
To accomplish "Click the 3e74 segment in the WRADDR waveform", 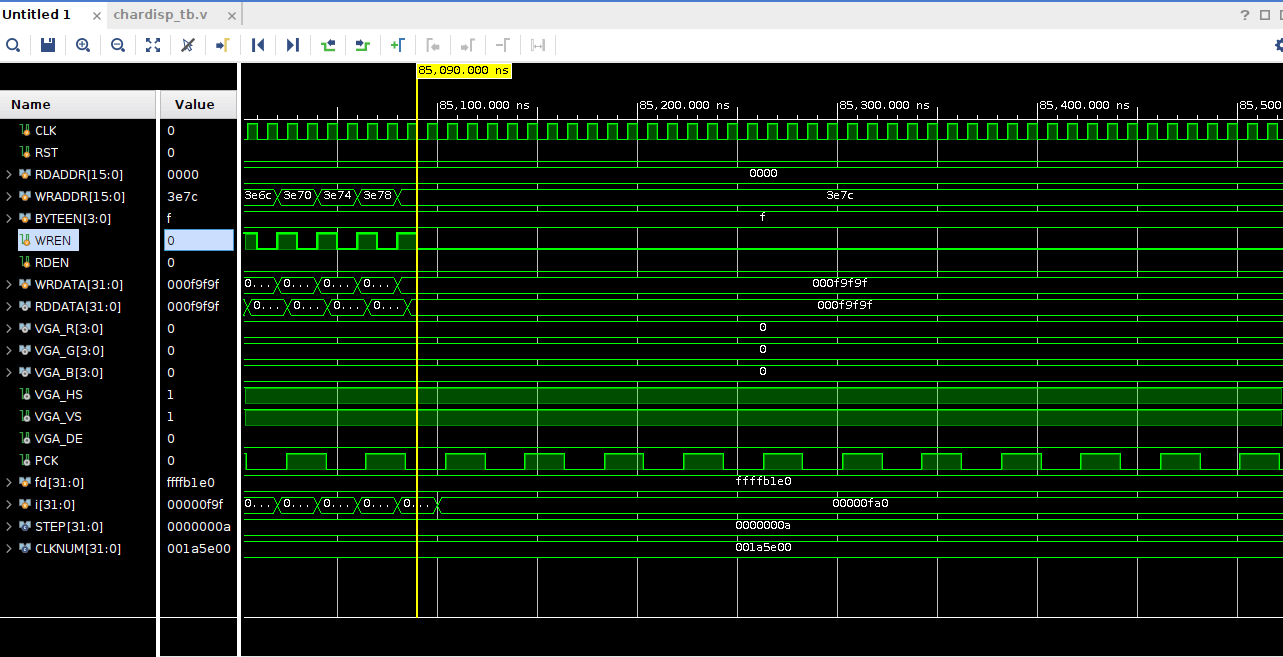I will [337, 196].
